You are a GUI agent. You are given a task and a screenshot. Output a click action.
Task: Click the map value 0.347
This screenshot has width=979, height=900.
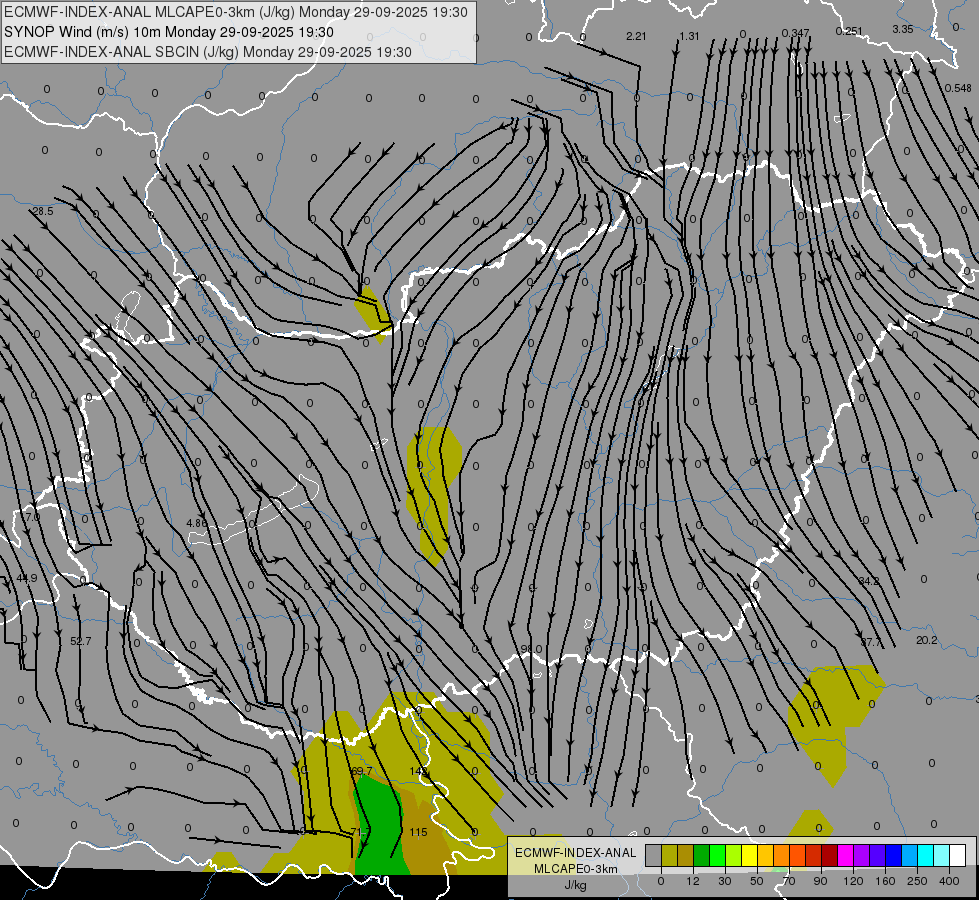pyautogui.click(x=795, y=32)
